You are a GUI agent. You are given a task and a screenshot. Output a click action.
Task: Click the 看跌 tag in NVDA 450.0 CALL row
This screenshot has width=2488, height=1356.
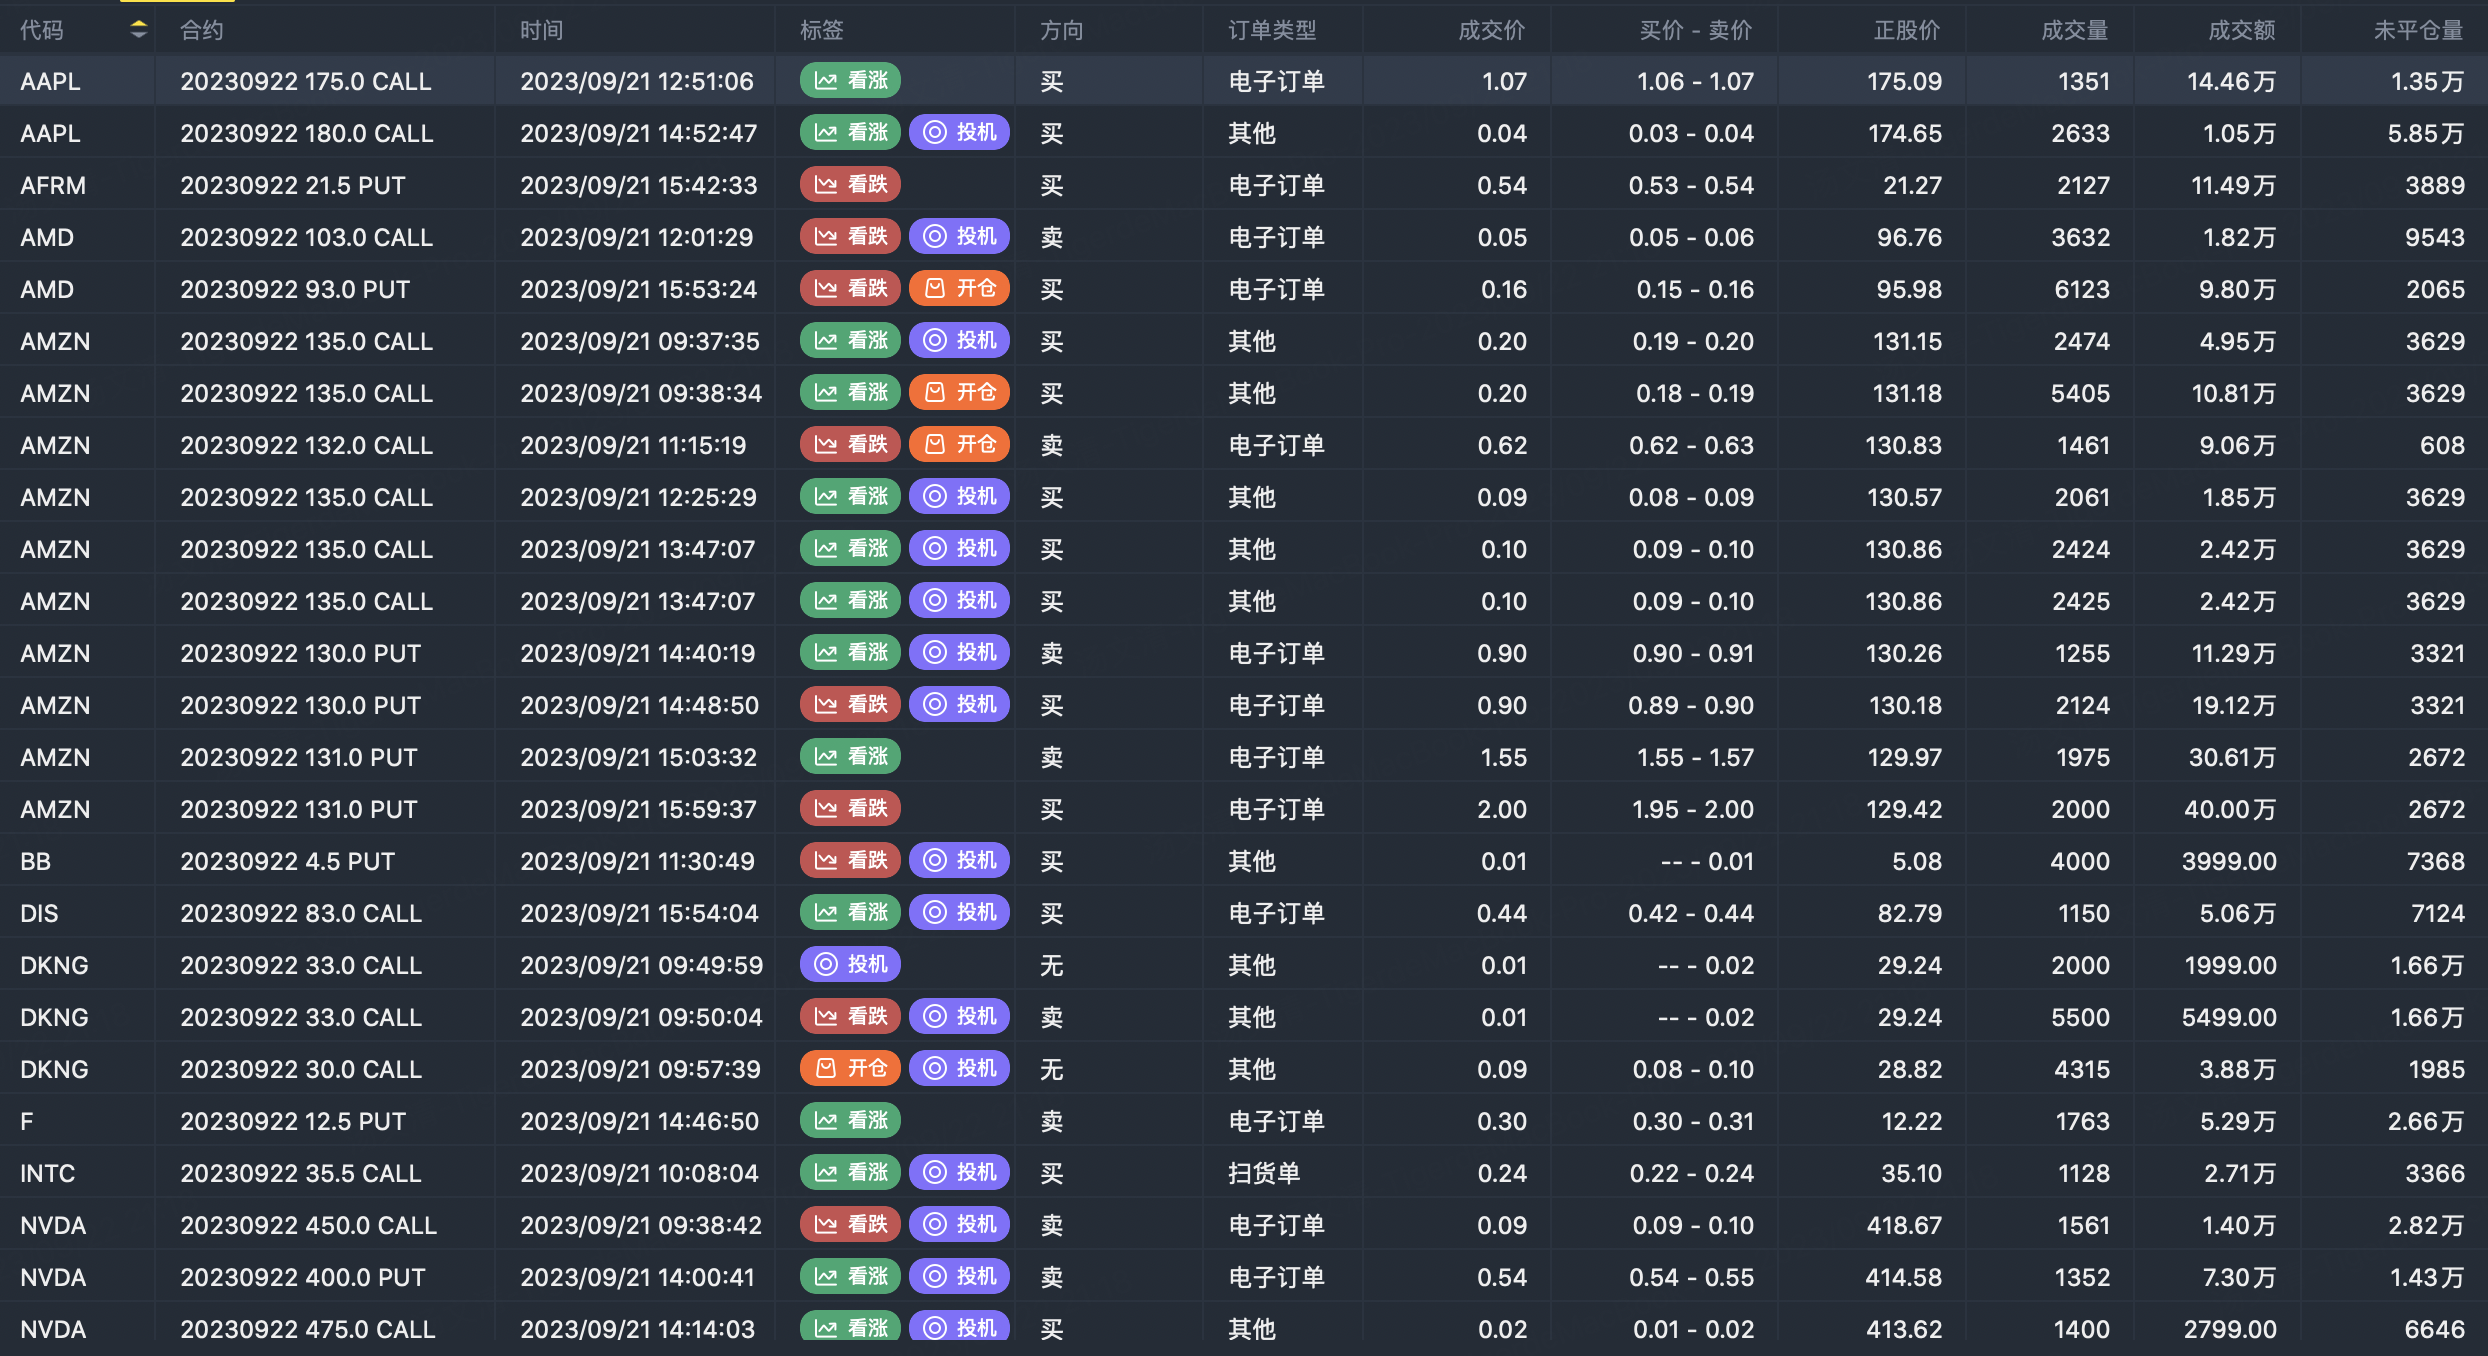coord(850,1225)
